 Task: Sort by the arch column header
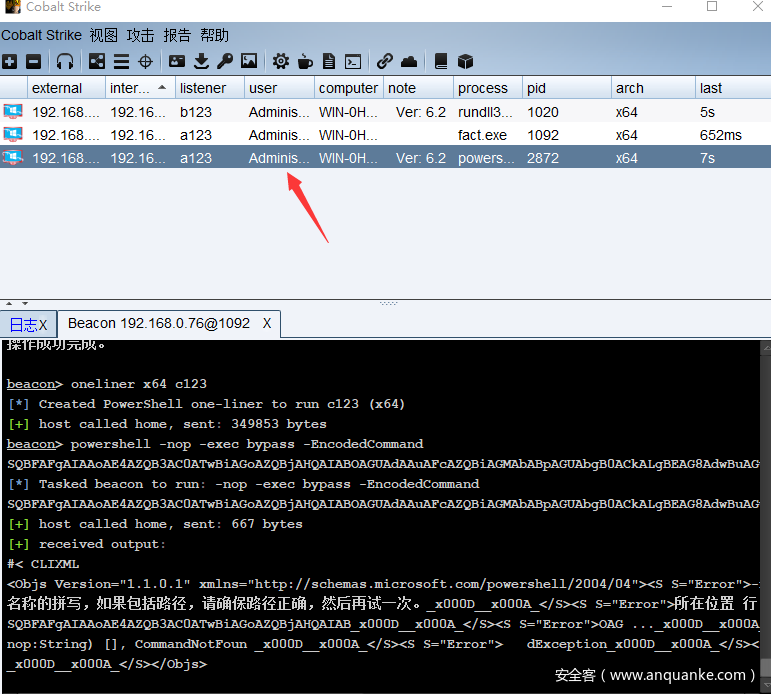point(653,88)
